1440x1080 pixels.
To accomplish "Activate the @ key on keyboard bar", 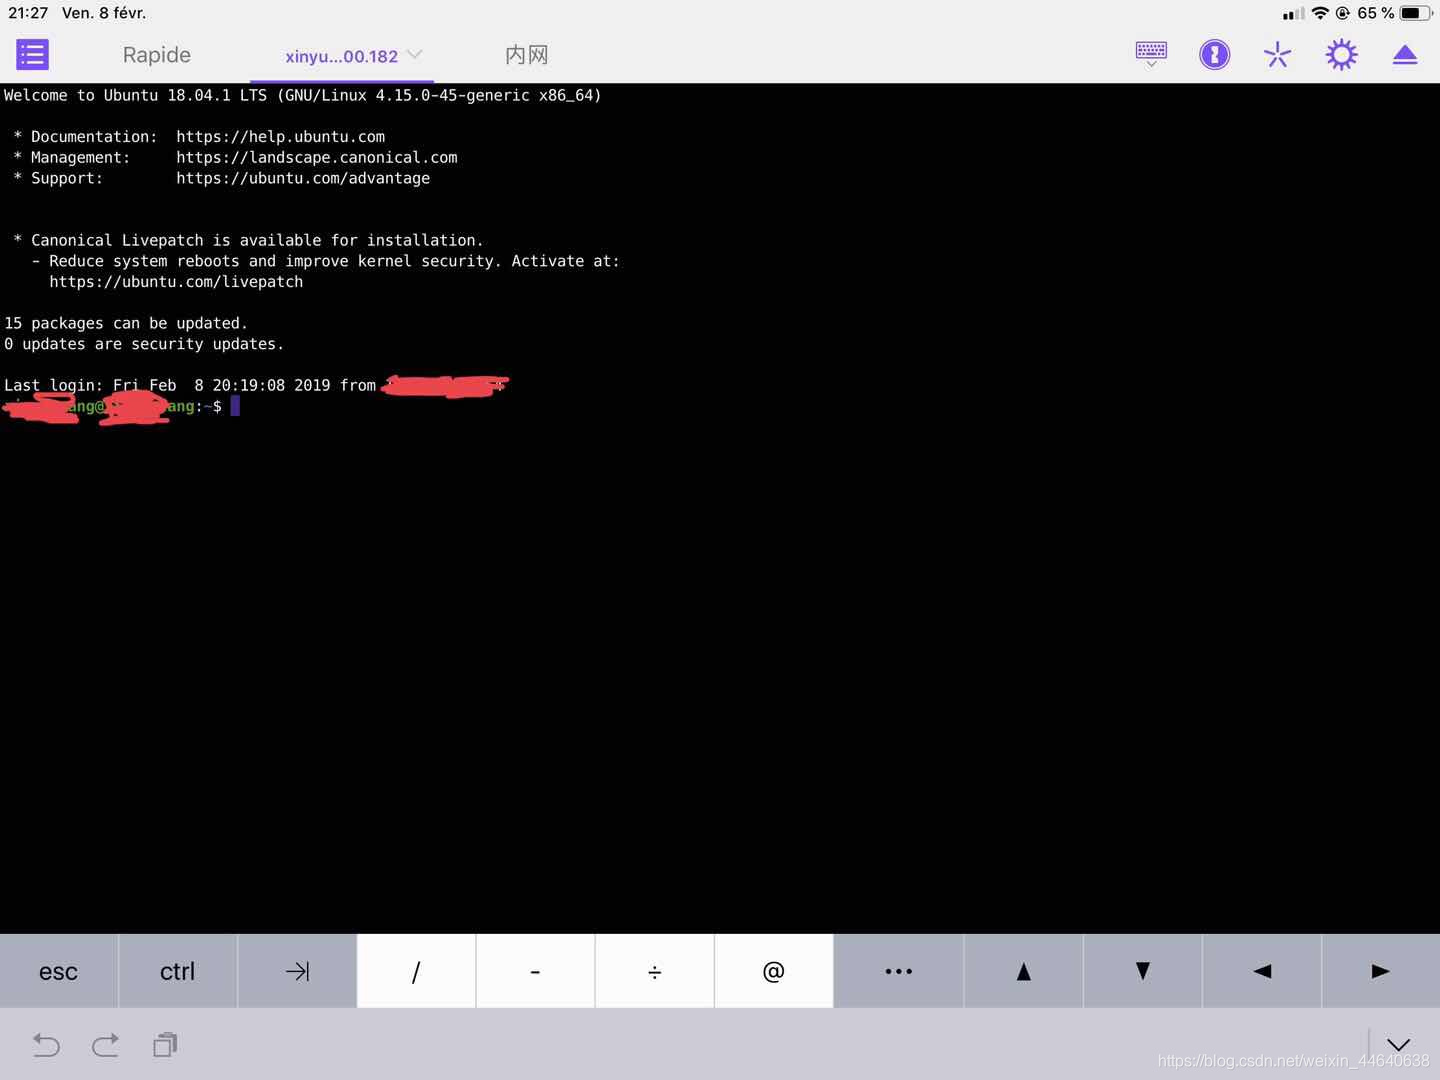I will coord(773,970).
